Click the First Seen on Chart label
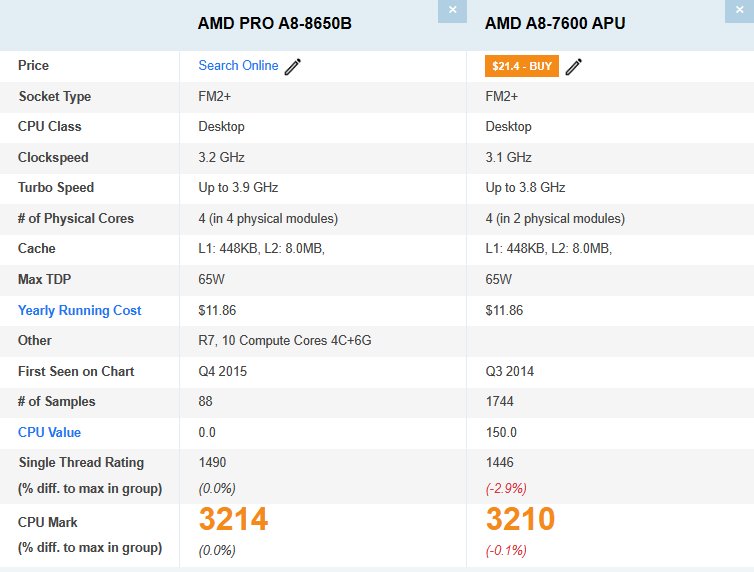Screen dimensions: 754x572 [x=76, y=372]
